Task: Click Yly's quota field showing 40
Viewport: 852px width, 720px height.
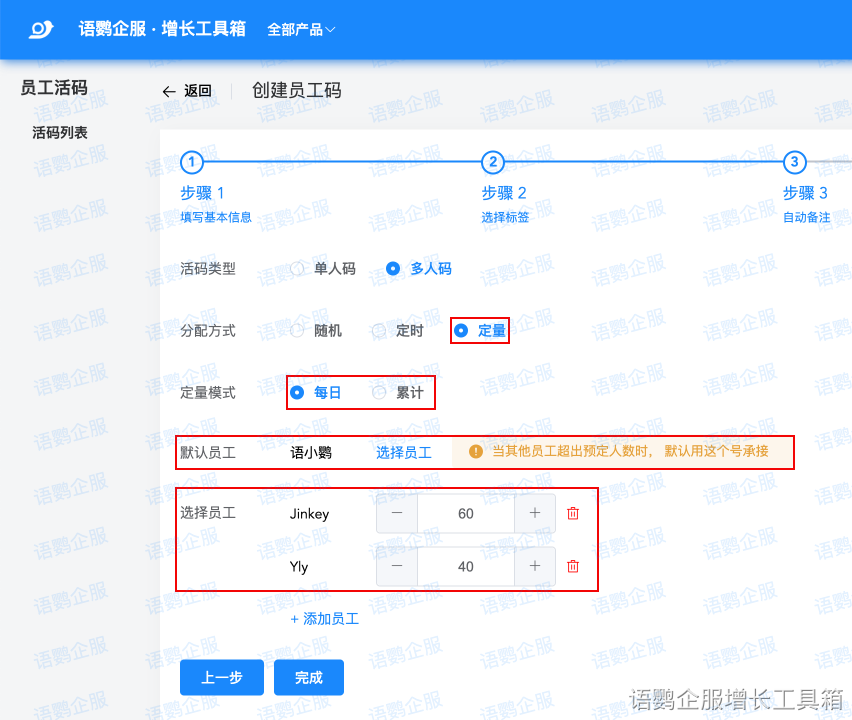Action: pos(466,566)
